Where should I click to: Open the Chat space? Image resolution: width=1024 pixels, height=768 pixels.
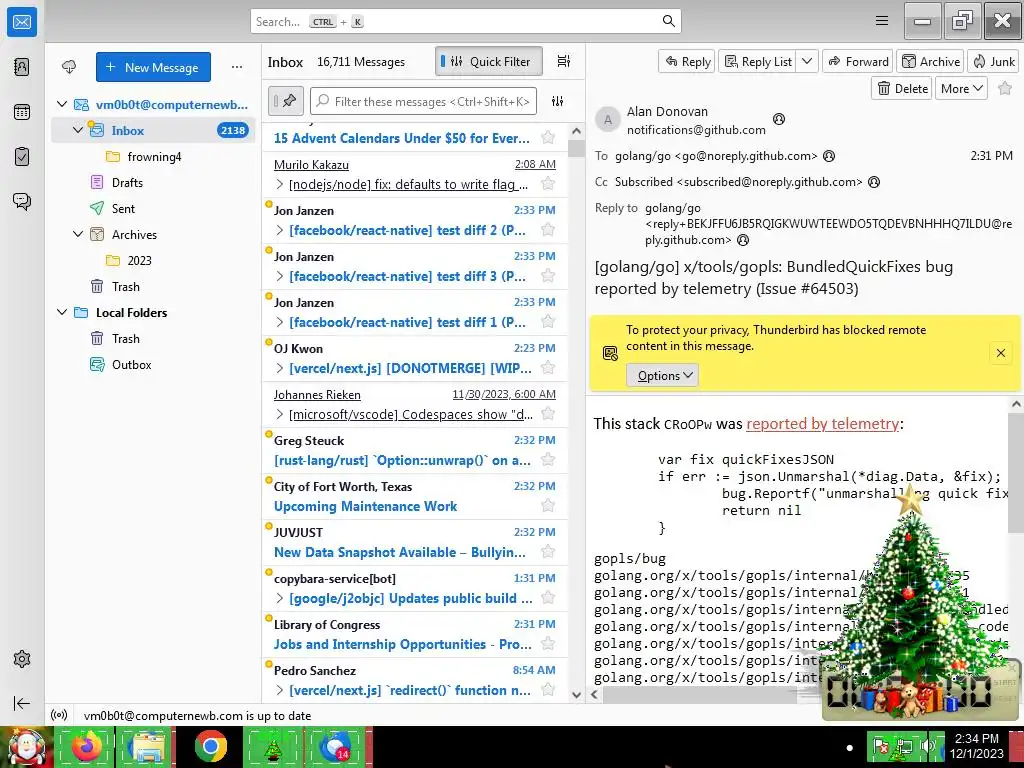pyautogui.click(x=22, y=201)
